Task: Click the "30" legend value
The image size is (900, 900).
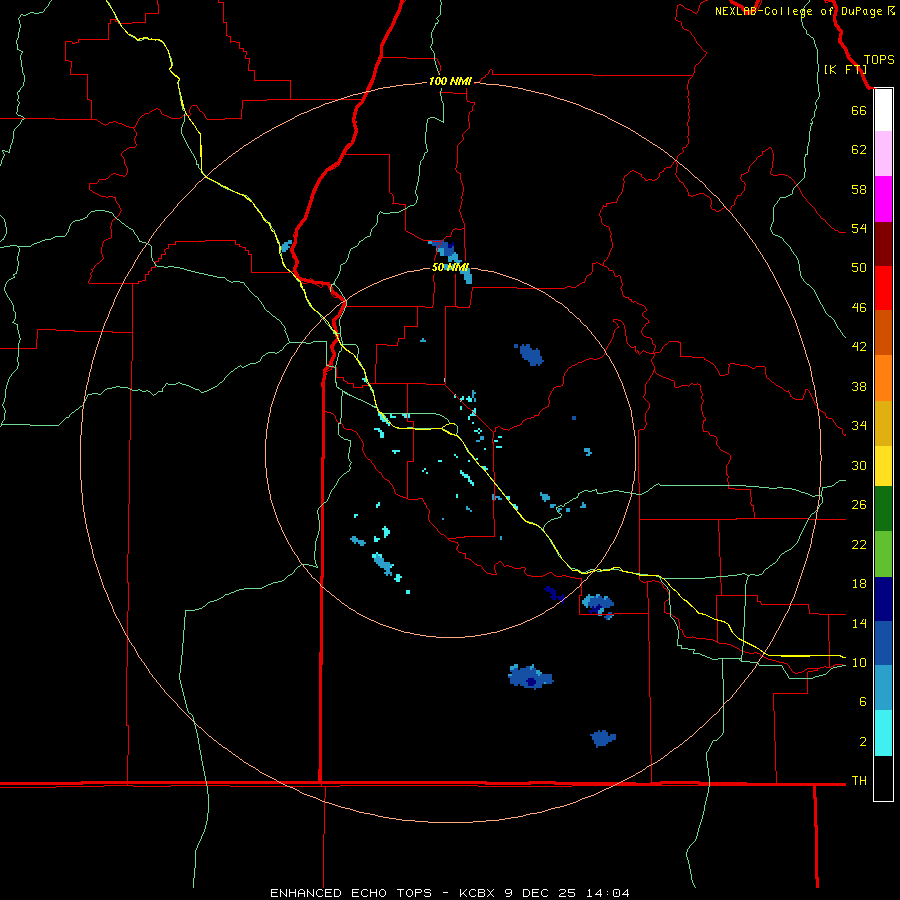Action: pos(859,465)
